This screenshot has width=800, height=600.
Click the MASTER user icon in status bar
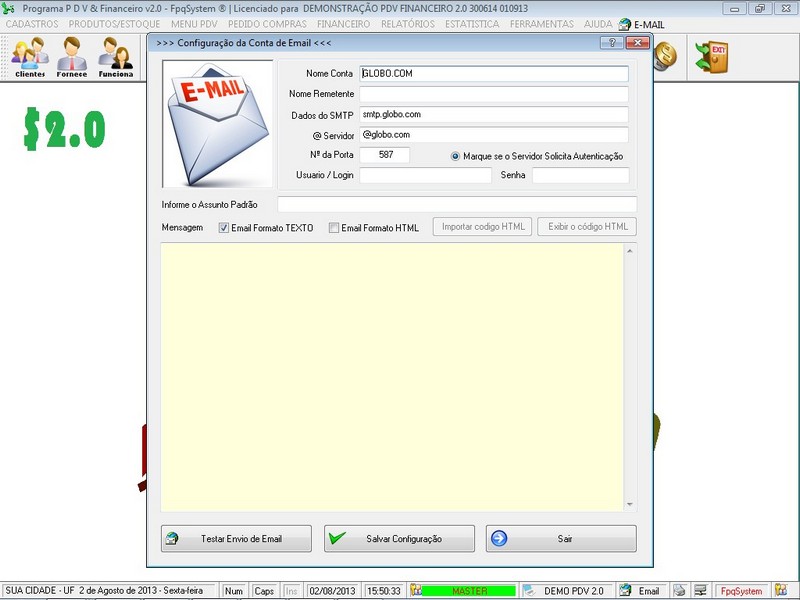(x=416, y=590)
